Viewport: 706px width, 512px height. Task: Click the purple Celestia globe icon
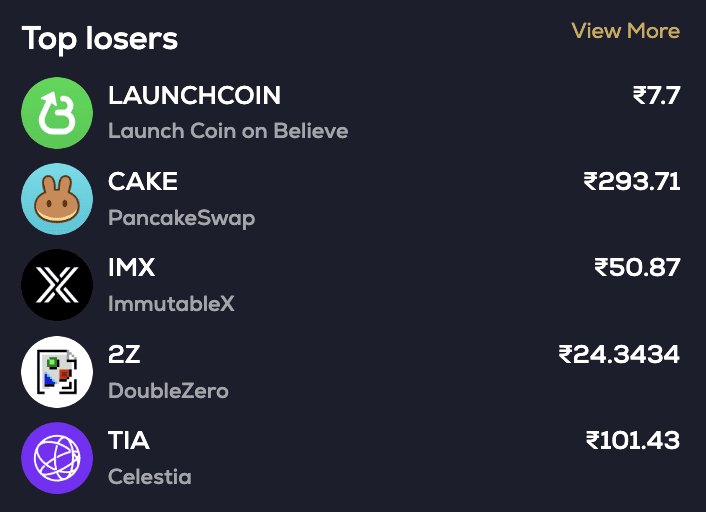[57, 458]
